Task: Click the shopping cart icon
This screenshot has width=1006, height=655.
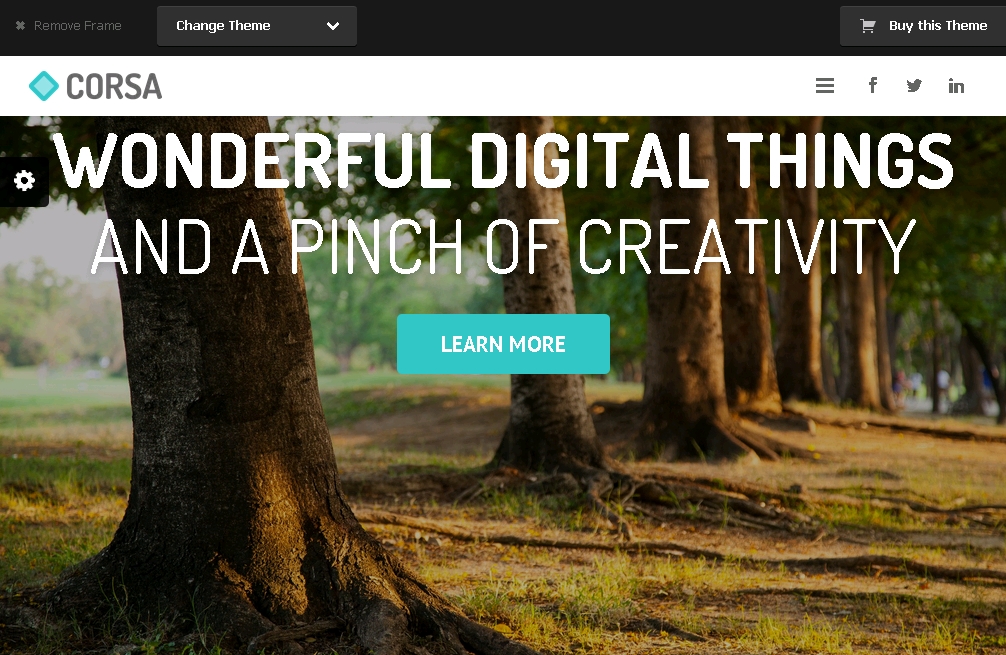Action: coord(867,26)
